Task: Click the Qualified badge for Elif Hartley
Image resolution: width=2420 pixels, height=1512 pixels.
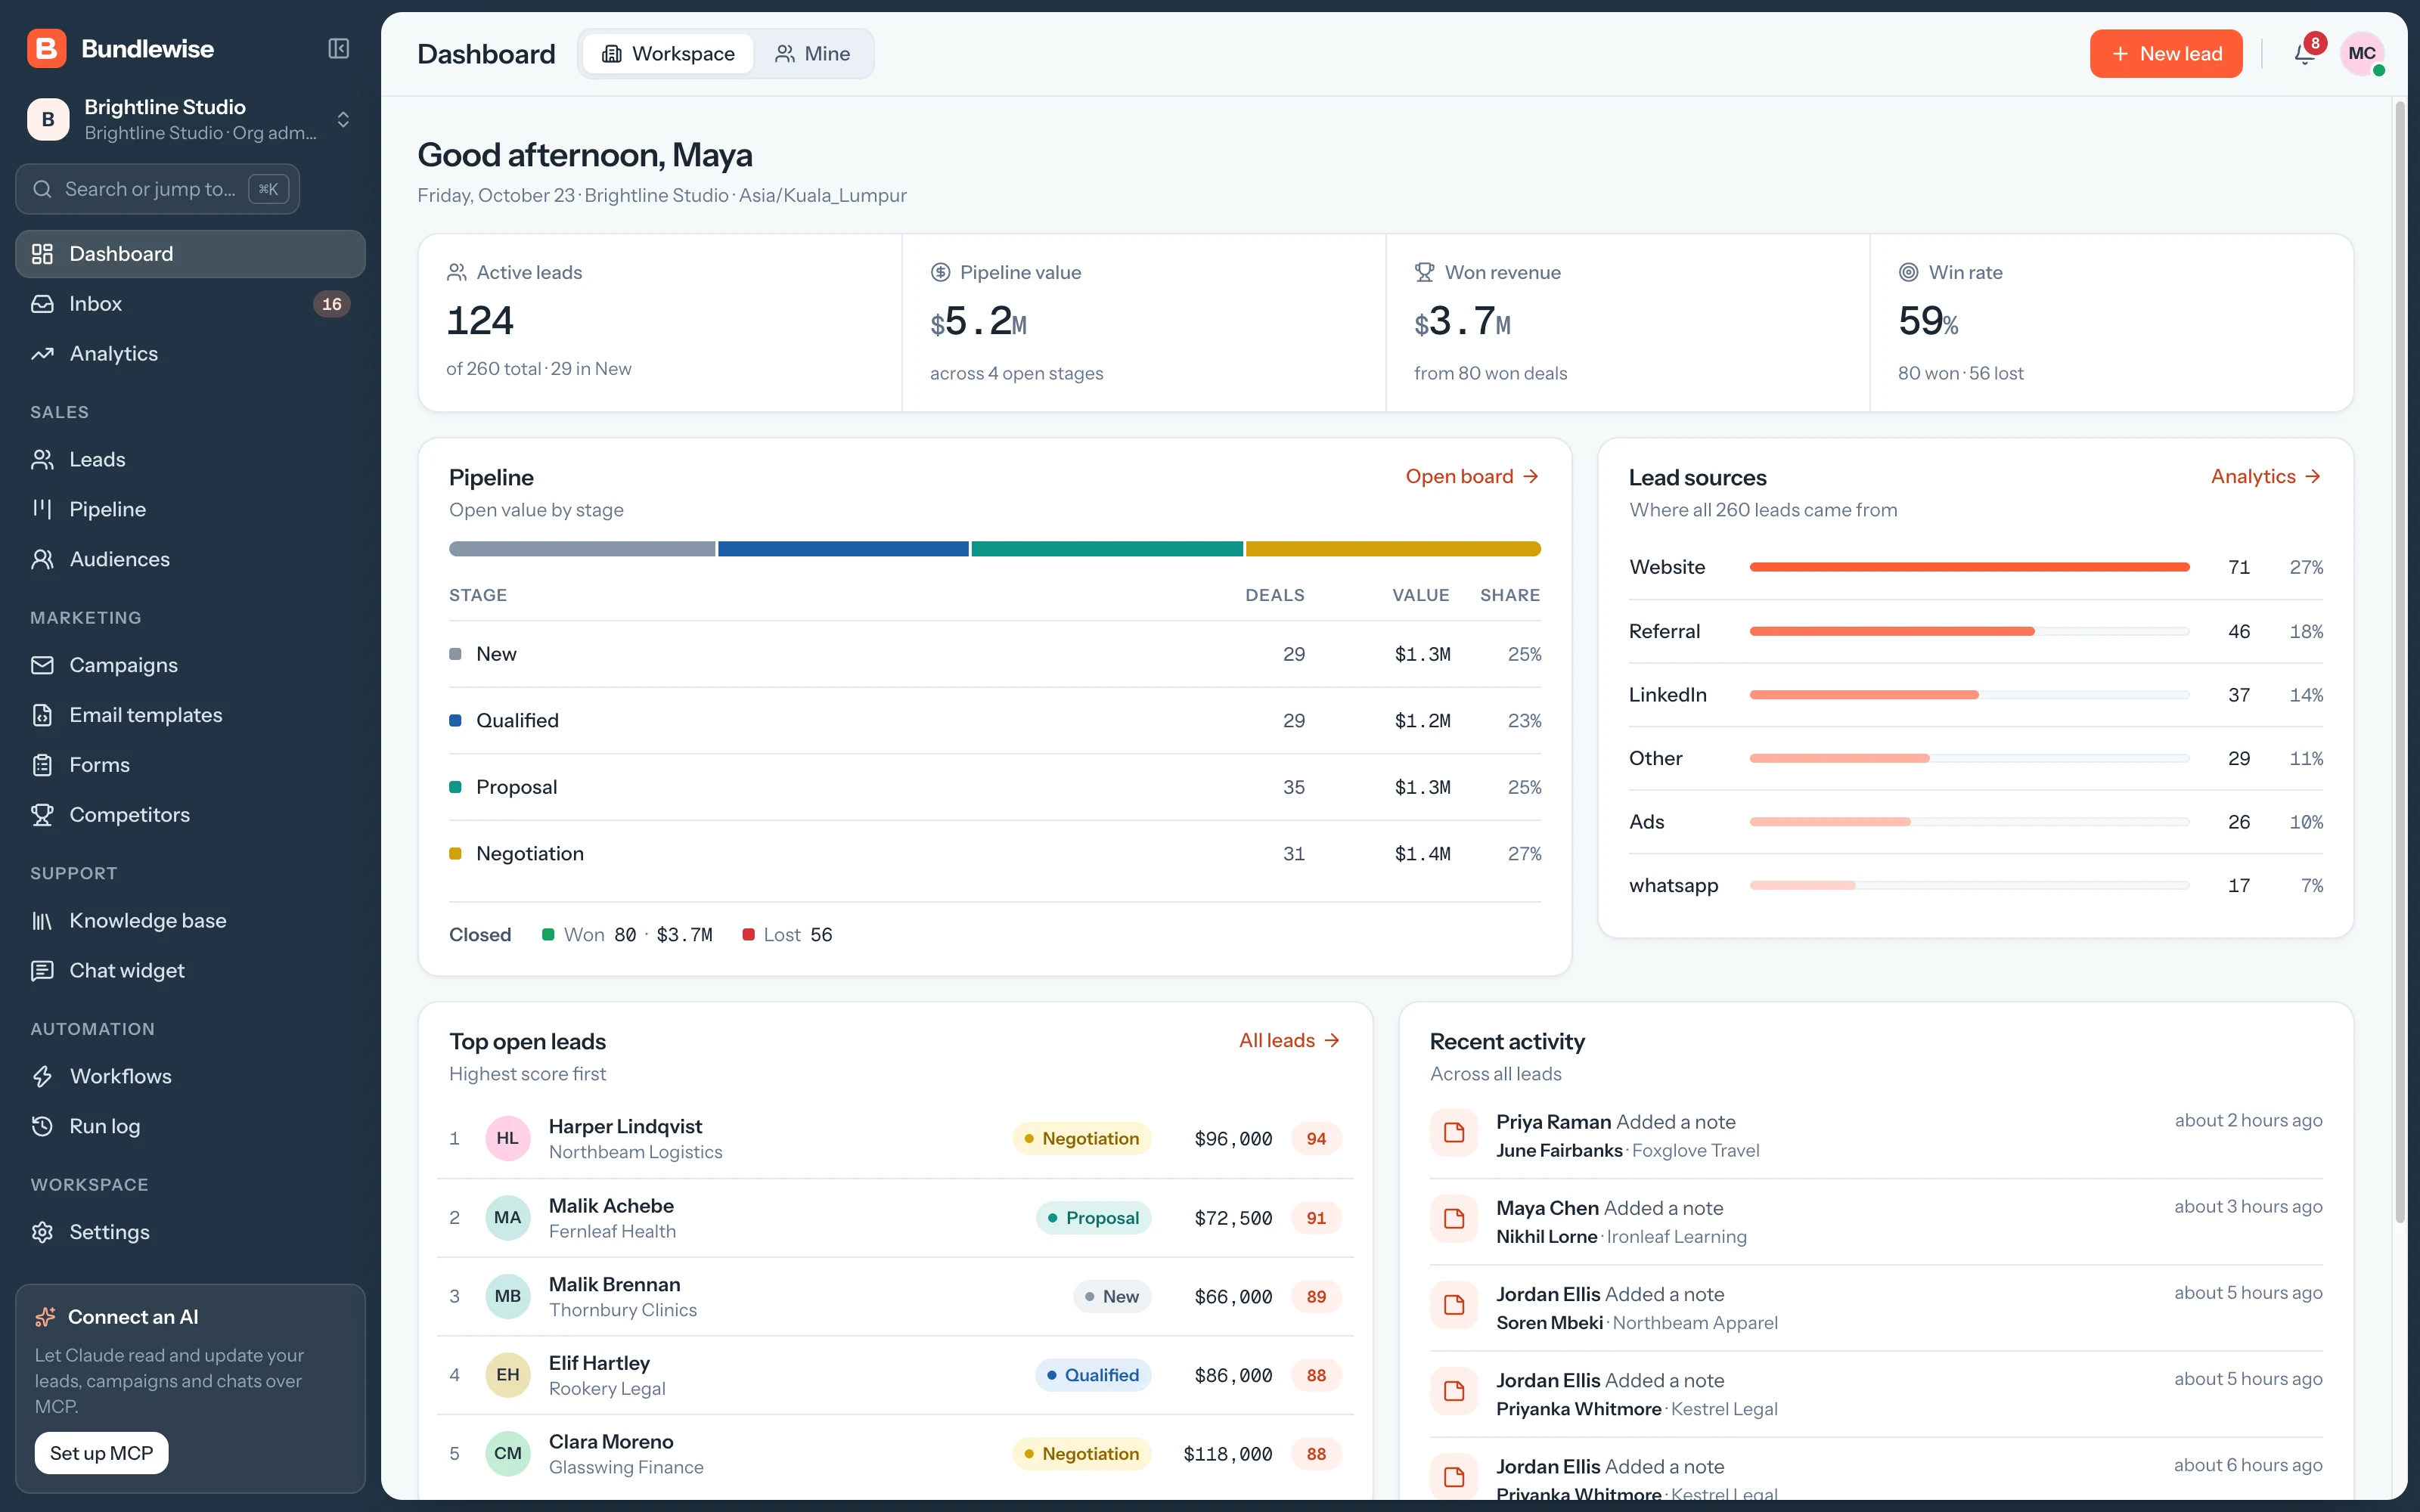Action: 1093,1376
